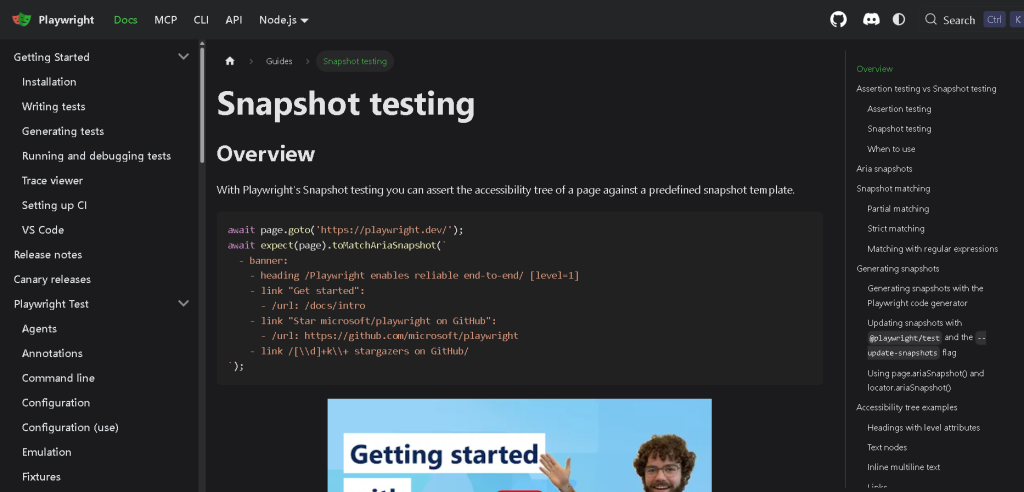Open Generating tests in the sidebar
The height and width of the screenshot is (492, 1024).
(x=63, y=131)
